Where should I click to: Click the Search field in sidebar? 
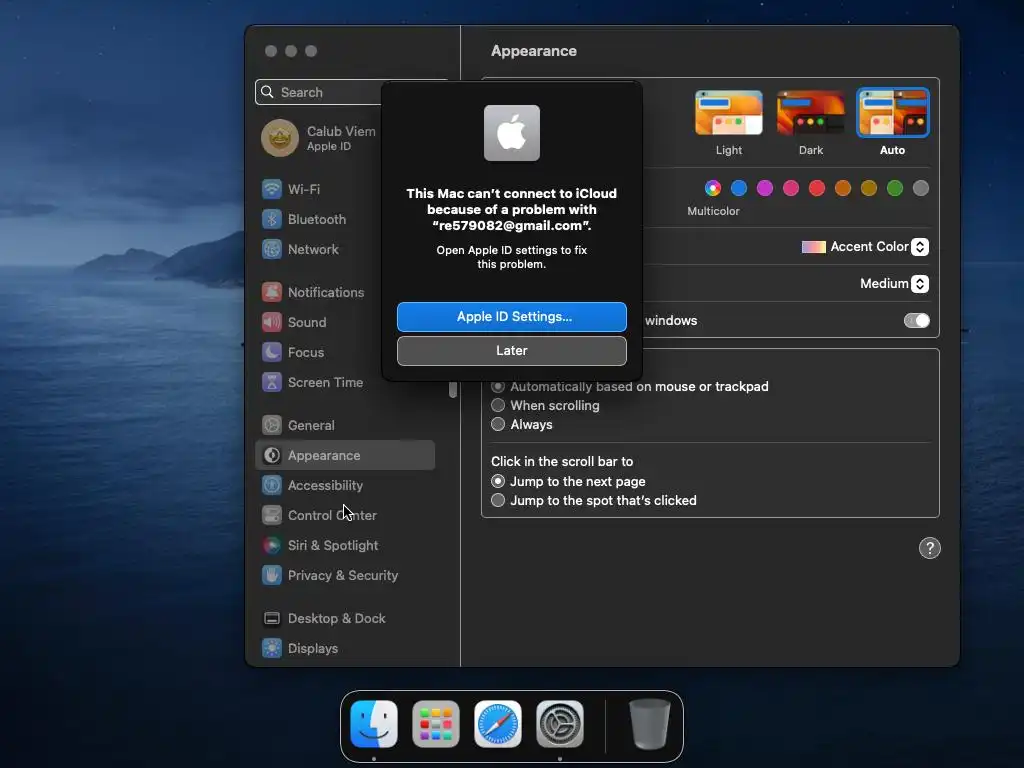coord(320,92)
